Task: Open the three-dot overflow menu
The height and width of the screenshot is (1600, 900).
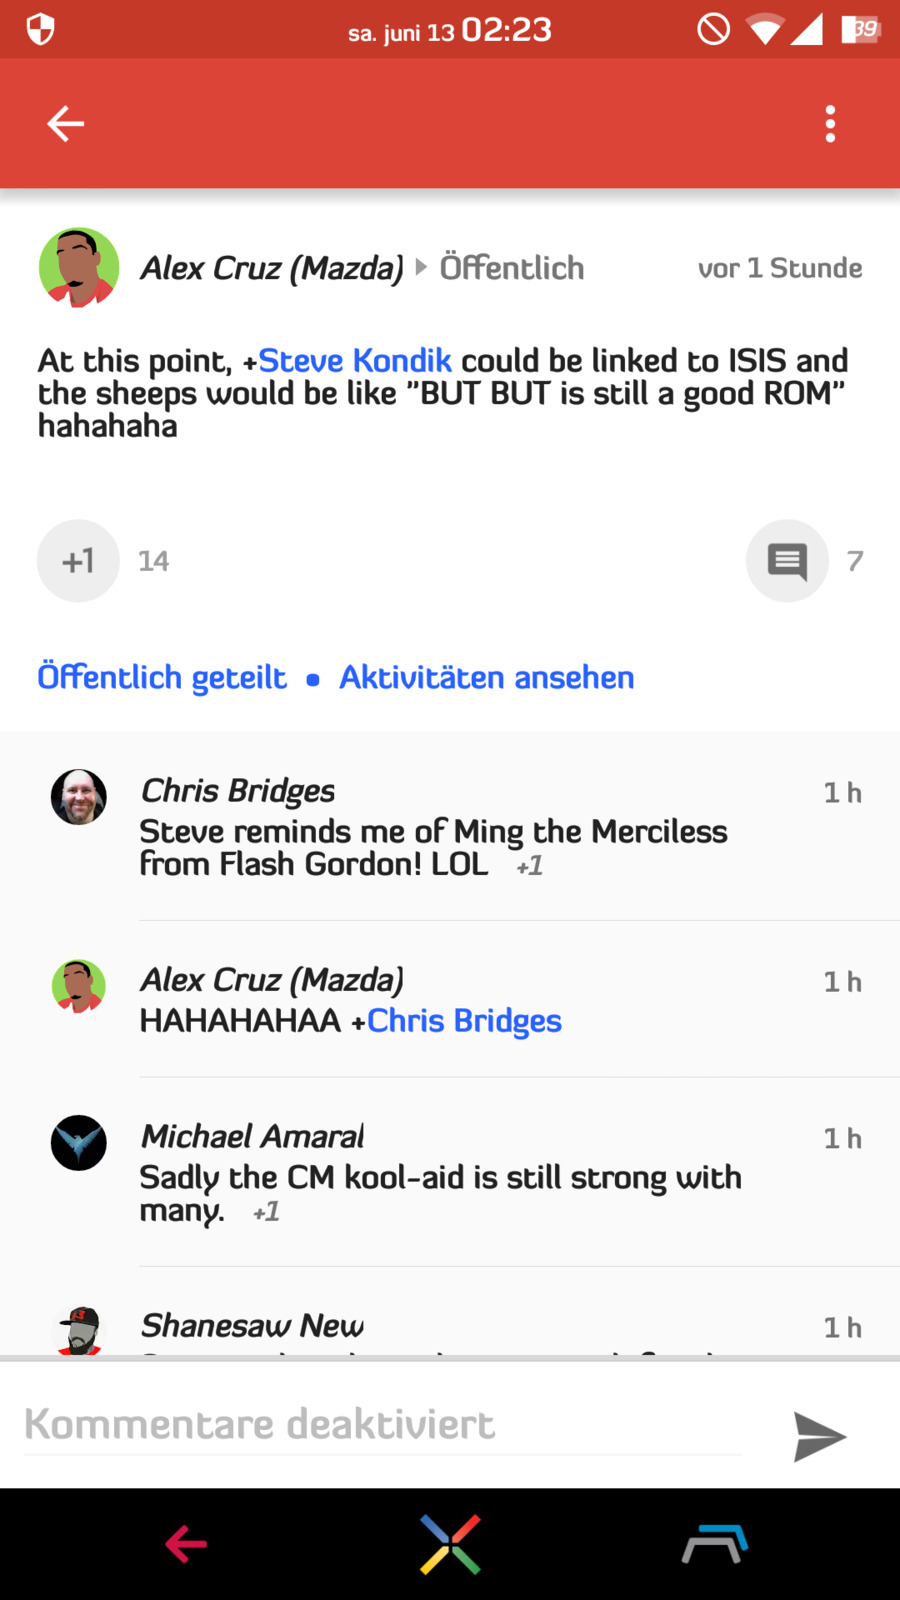Action: coord(830,124)
